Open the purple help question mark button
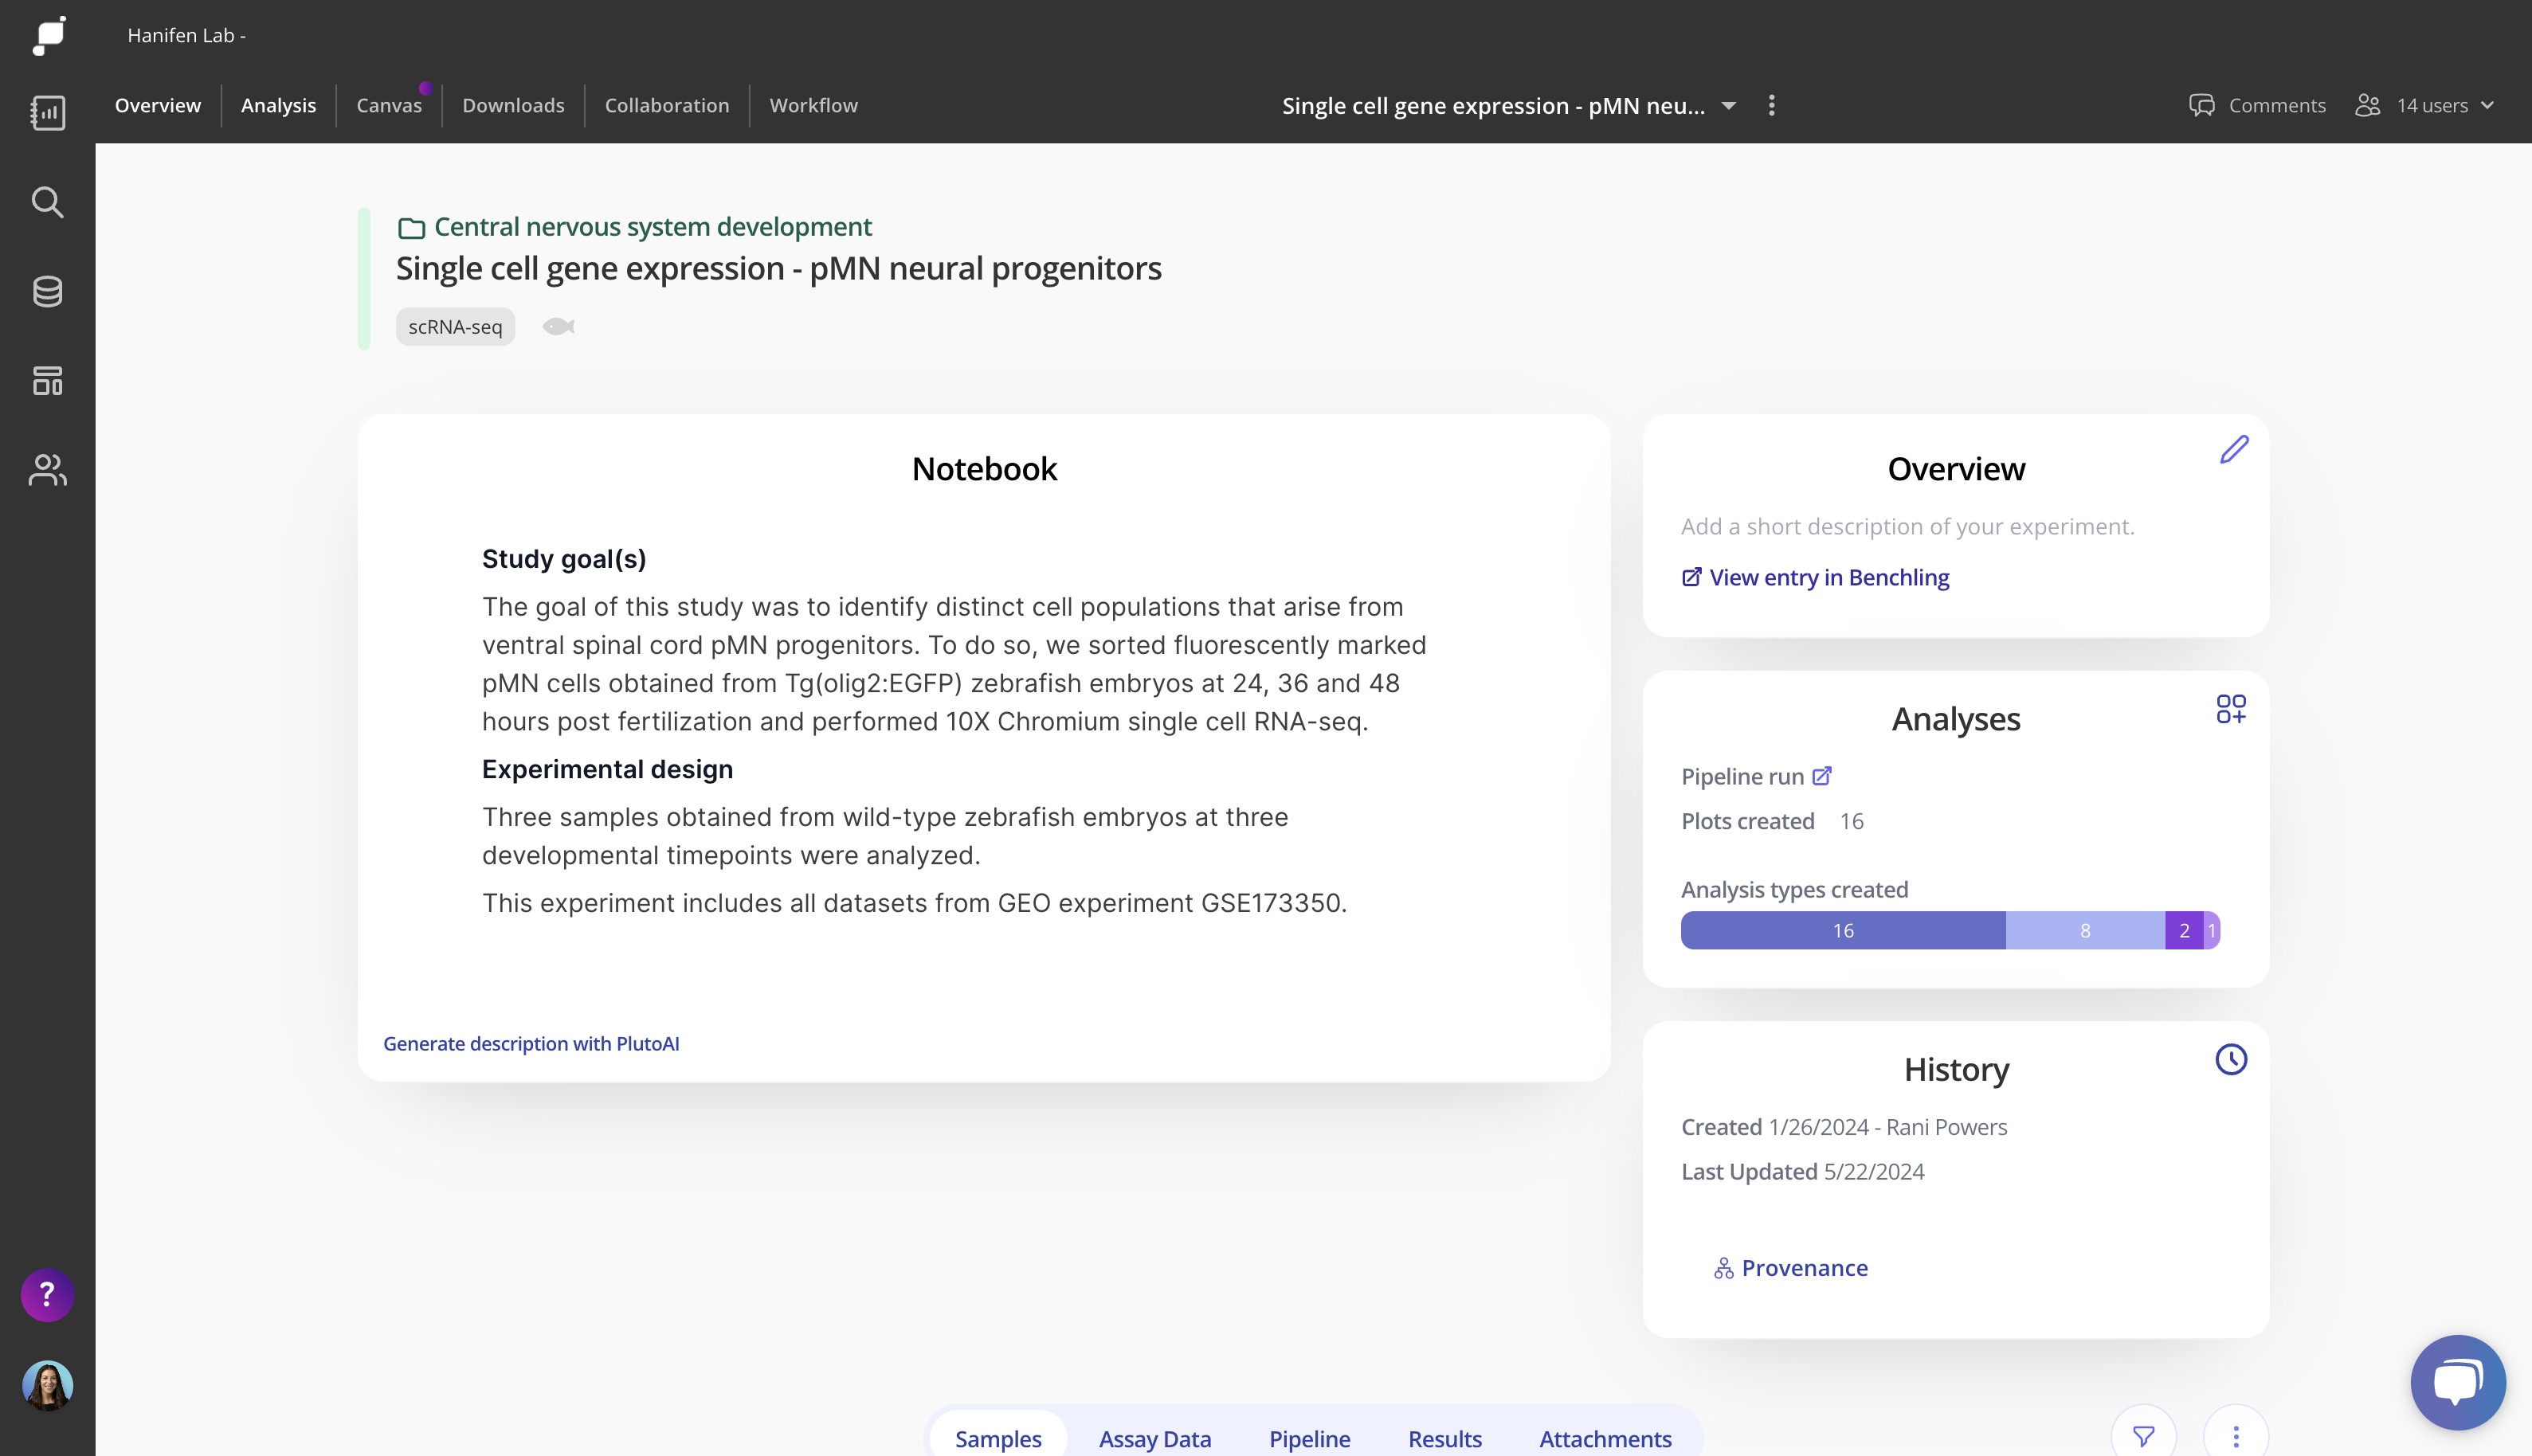Image resolution: width=2532 pixels, height=1456 pixels. pyautogui.click(x=47, y=1295)
